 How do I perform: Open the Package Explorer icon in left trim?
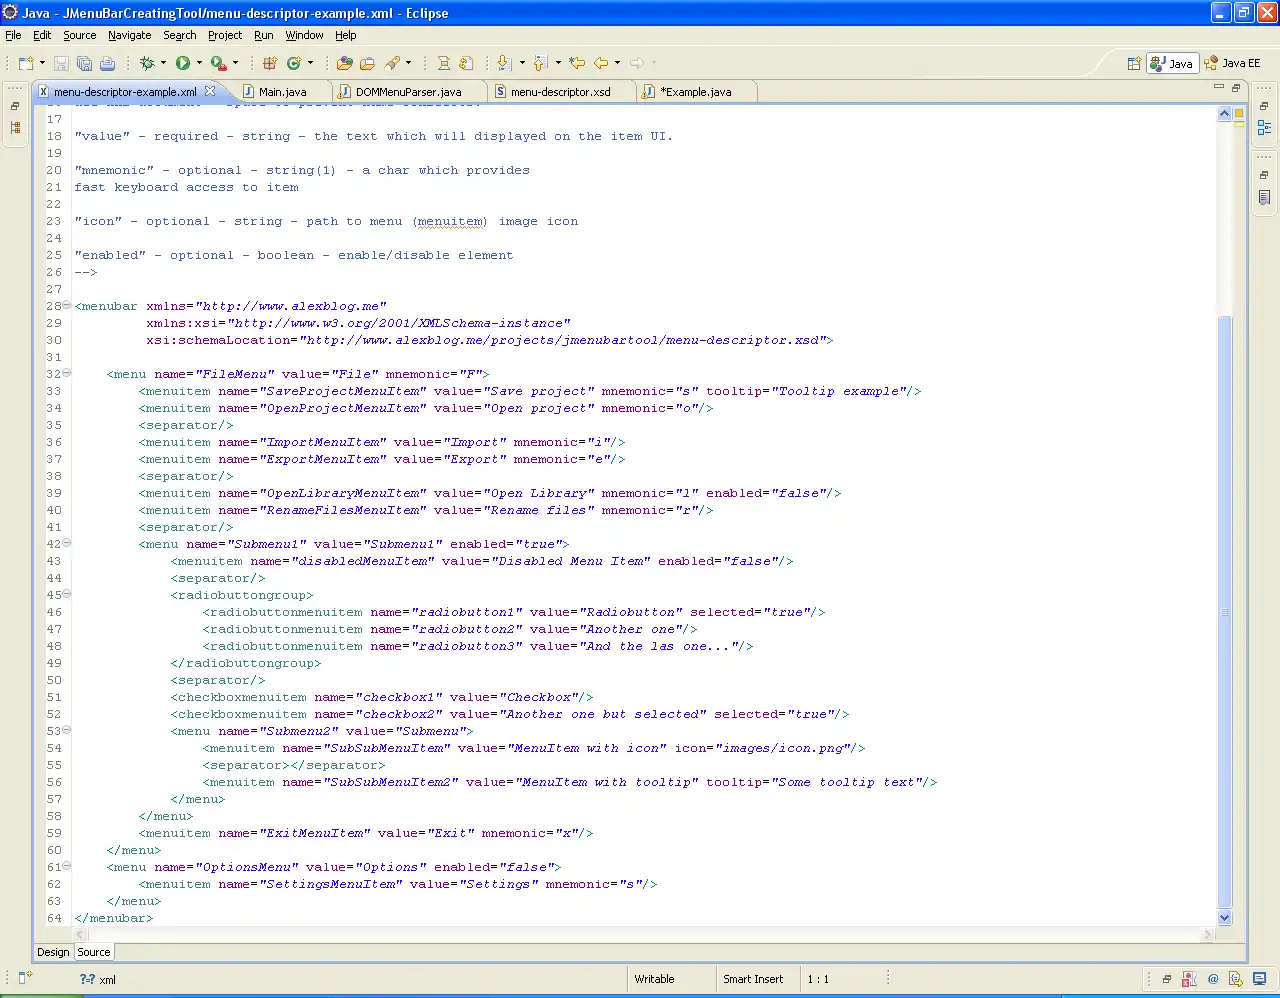tap(15, 128)
